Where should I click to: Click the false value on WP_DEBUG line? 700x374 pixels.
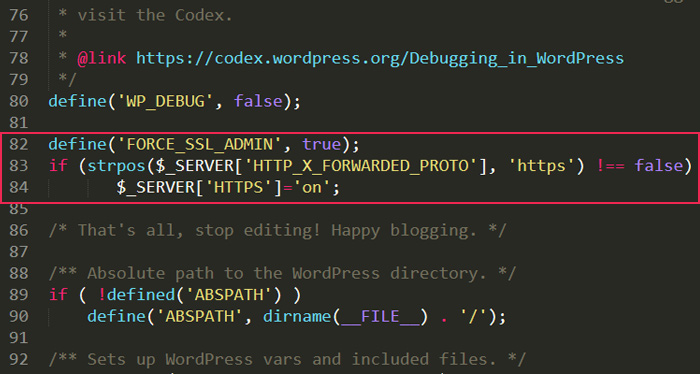point(258,101)
